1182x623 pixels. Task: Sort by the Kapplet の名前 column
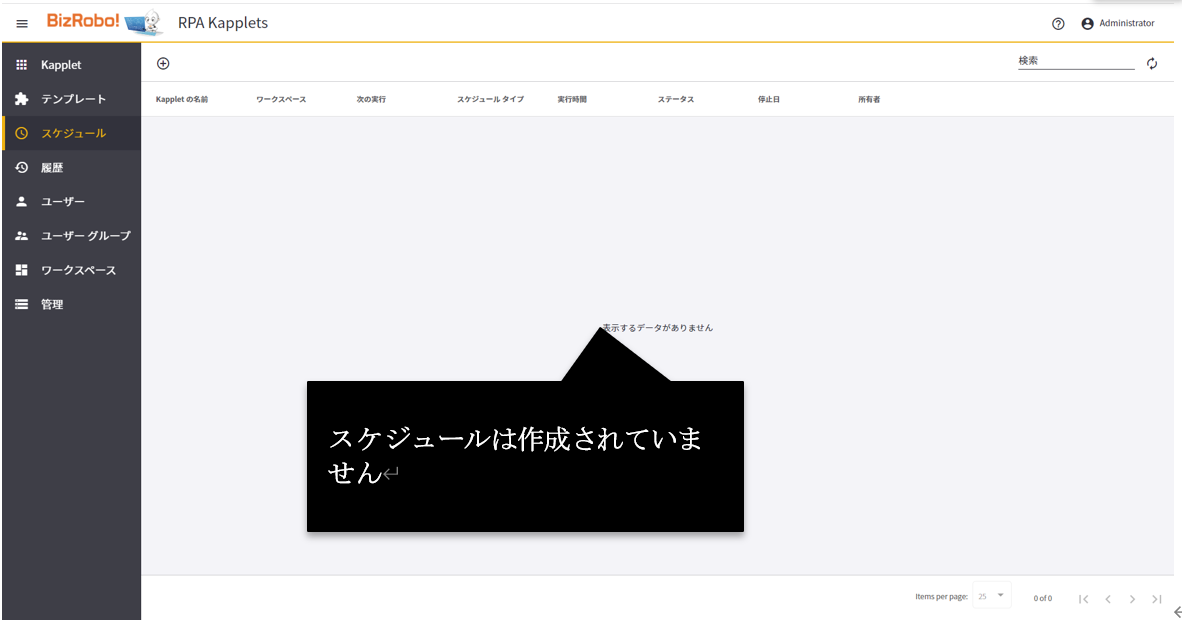coord(181,99)
